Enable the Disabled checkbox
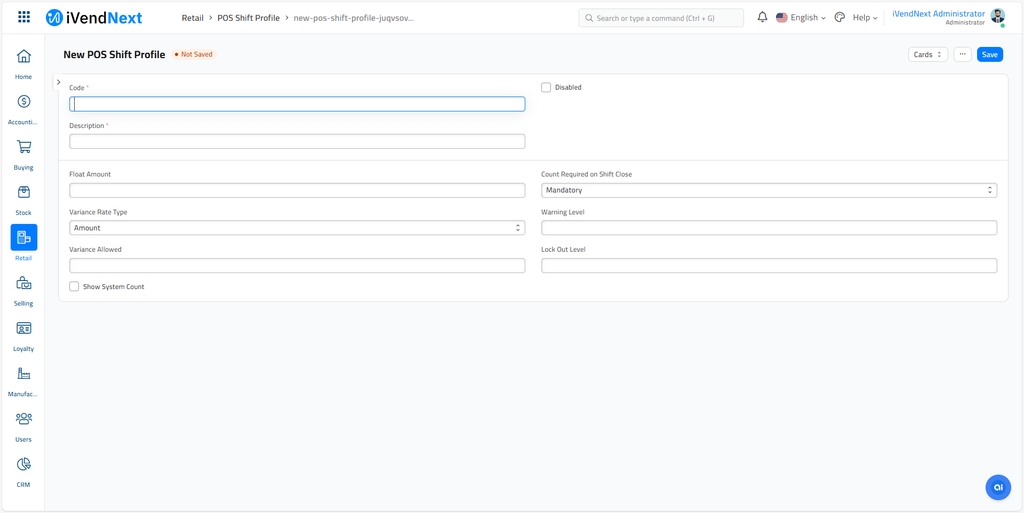This screenshot has height=513, width=1024. coord(546,88)
